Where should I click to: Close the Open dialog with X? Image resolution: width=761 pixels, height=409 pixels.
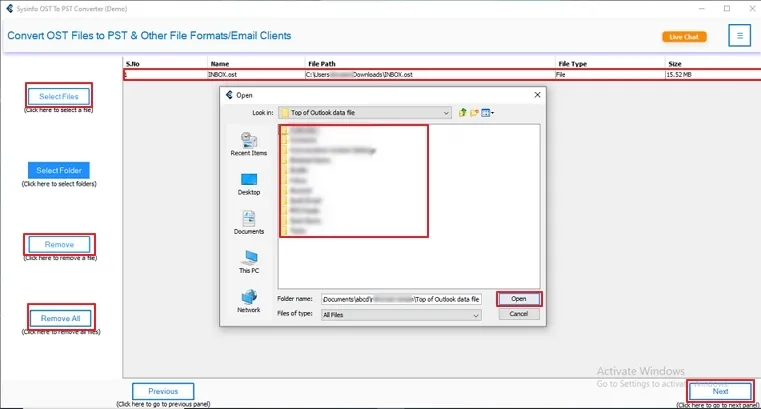[x=537, y=95]
